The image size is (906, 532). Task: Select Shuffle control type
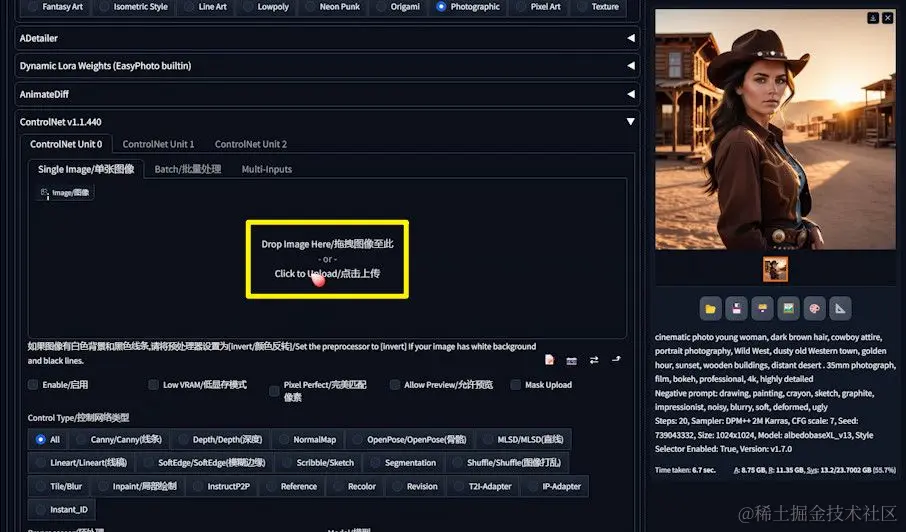point(507,463)
